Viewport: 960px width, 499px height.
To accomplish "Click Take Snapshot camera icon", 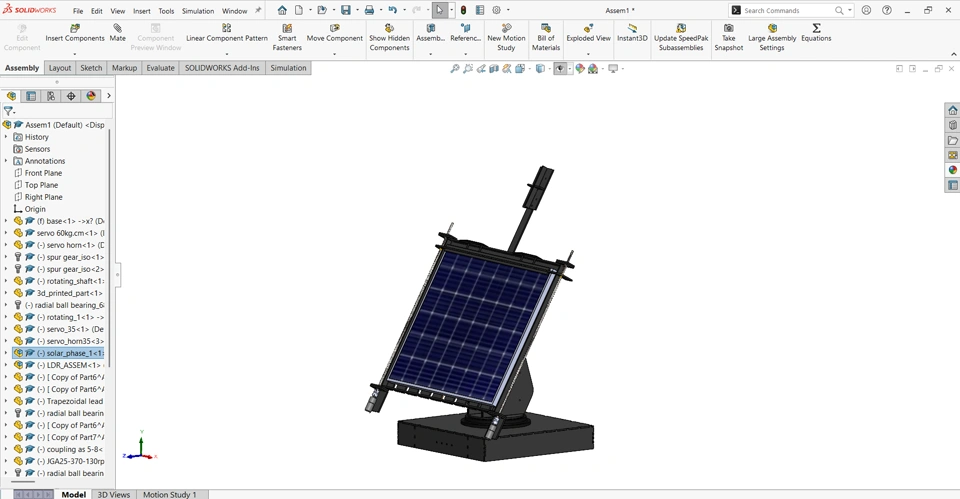I will pyautogui.click(x=728, y=29).
